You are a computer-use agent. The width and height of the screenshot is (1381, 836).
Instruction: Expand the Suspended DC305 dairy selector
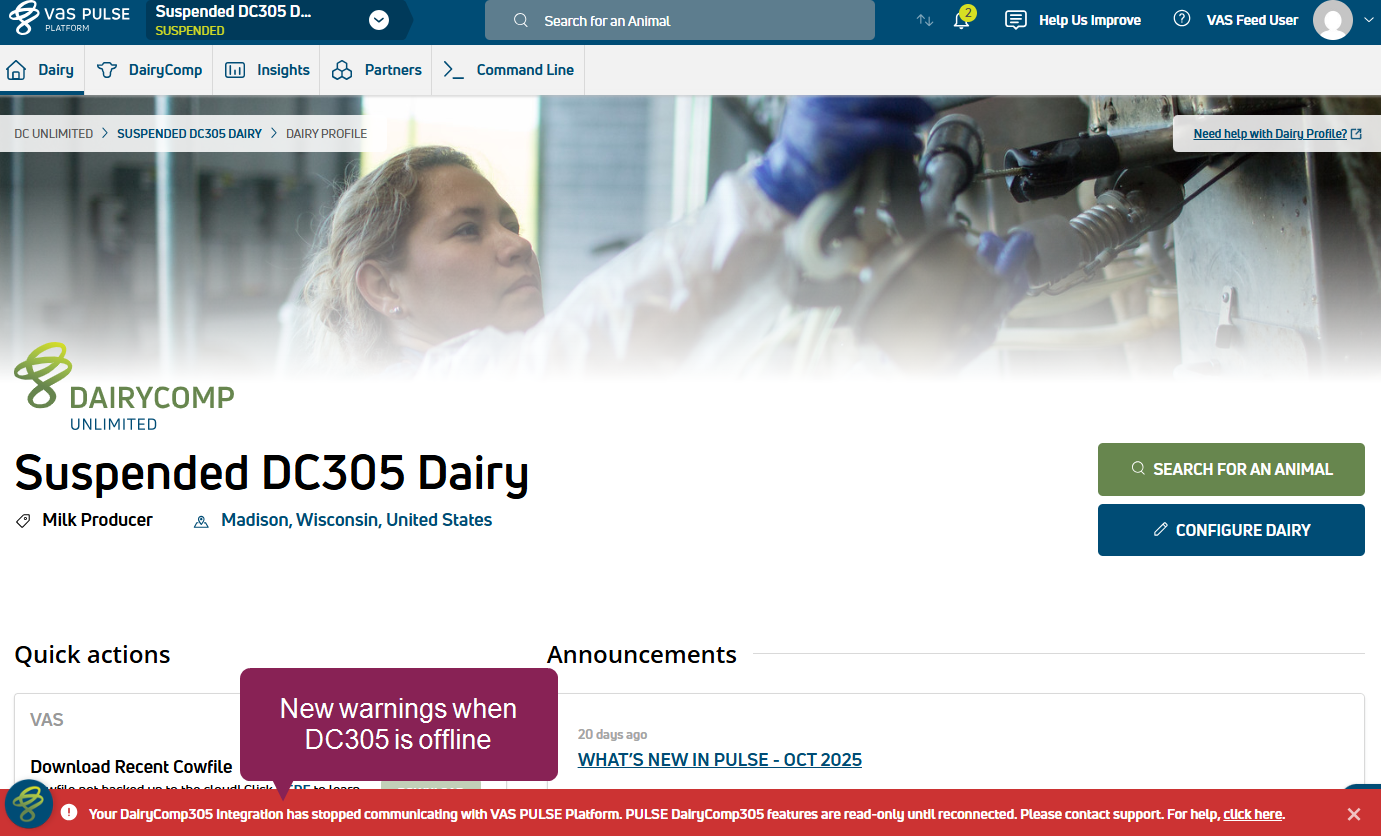pyautogui.click(x=378, y=20)
